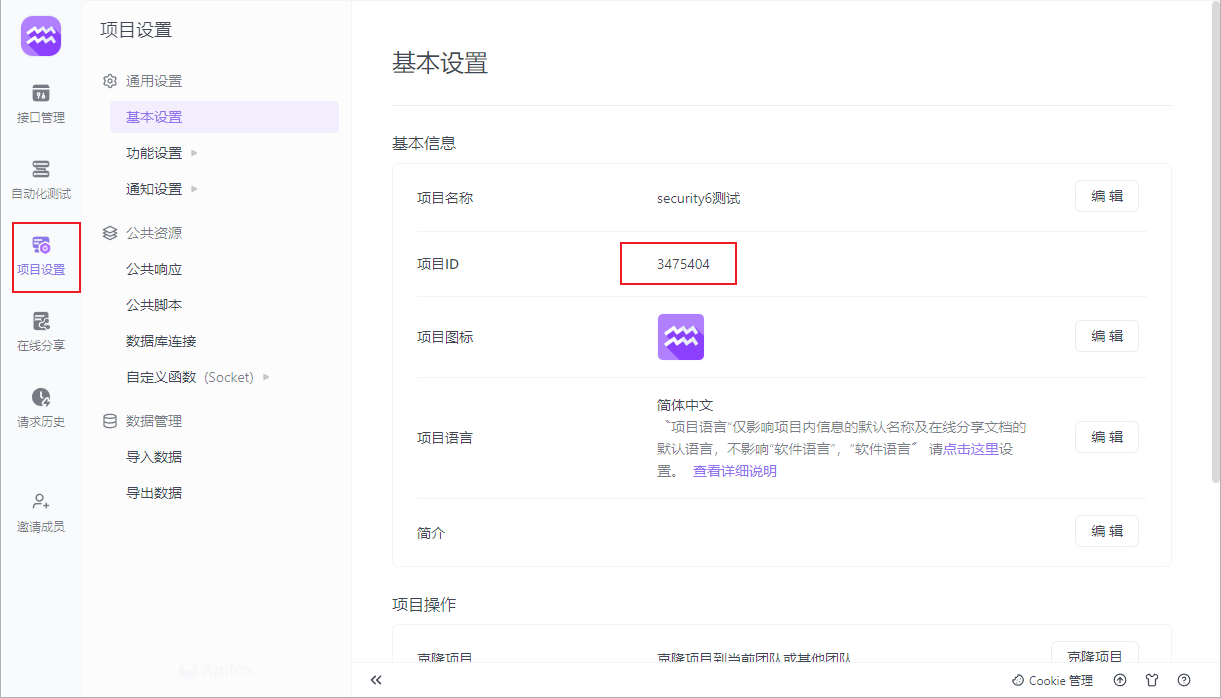Click the 数据管理 group label
This screenshot has width=1221, height=698.
154,421
